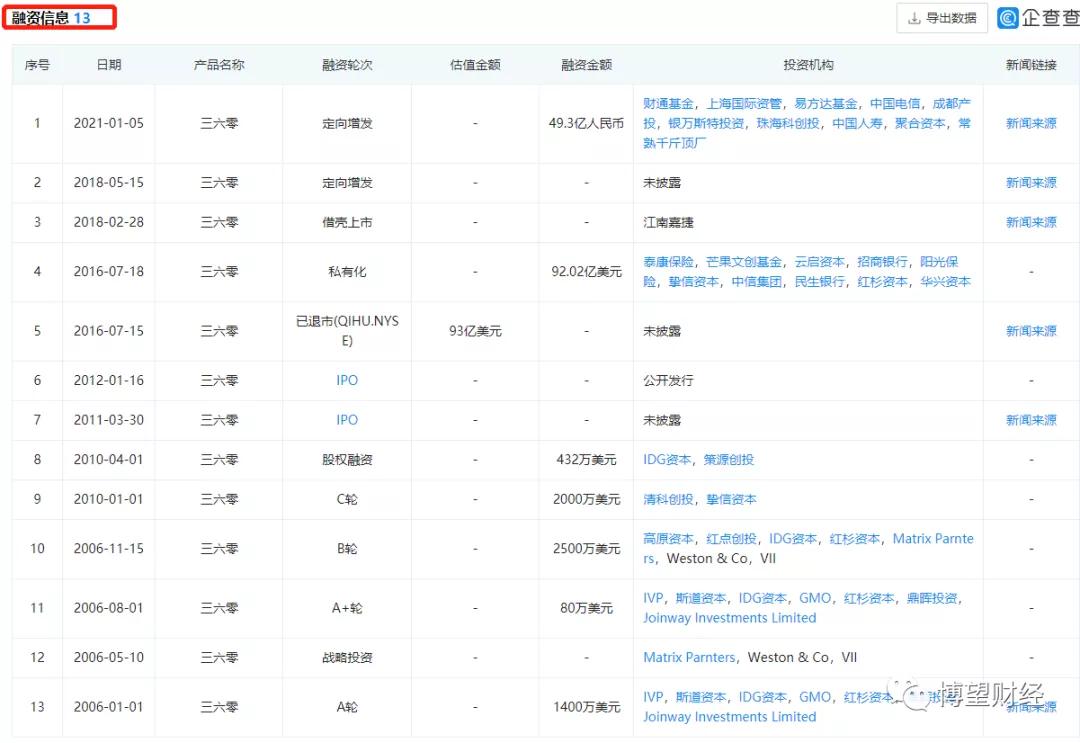Open 新闻来源 link for 2021-01-05 row
This screenshot has height=743, width=1080.
(x=1030, y=123)
